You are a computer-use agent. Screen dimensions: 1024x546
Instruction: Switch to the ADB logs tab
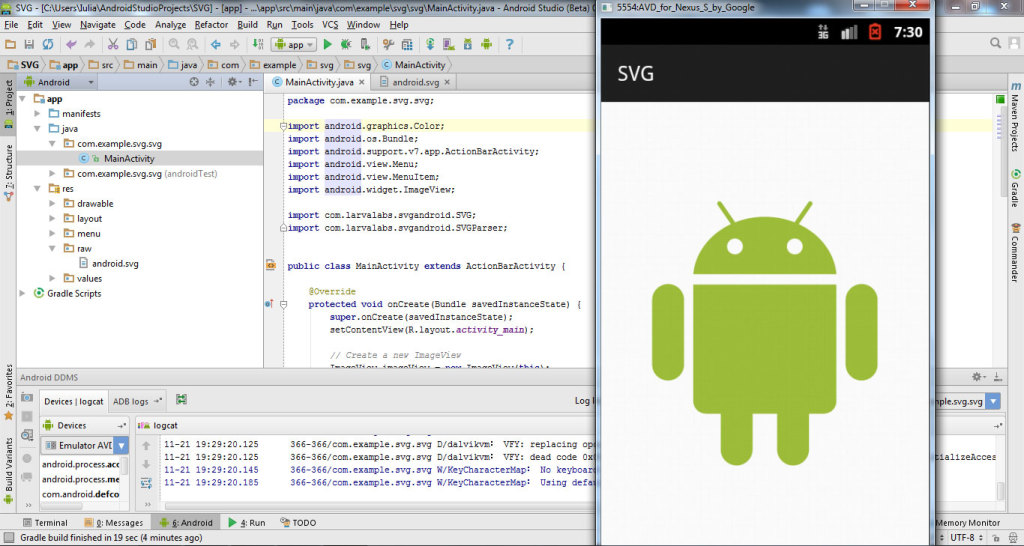[x=136, y=402]
